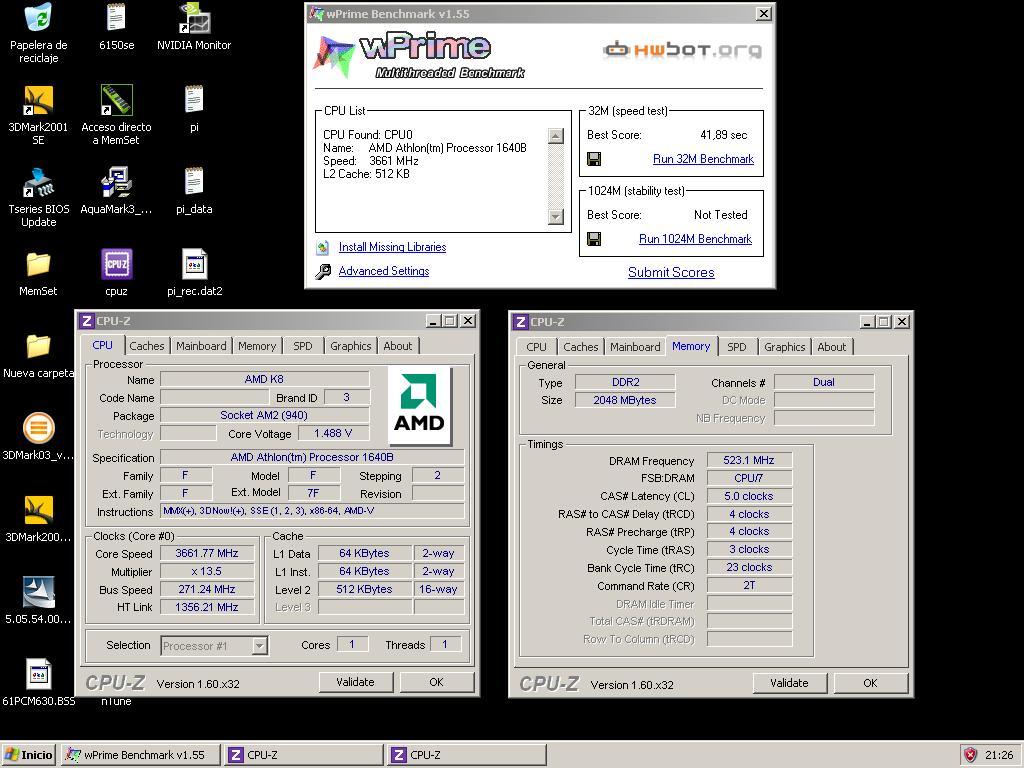
Task: Click the AMD logo in CPU-Z
Action: pos(419,404)
